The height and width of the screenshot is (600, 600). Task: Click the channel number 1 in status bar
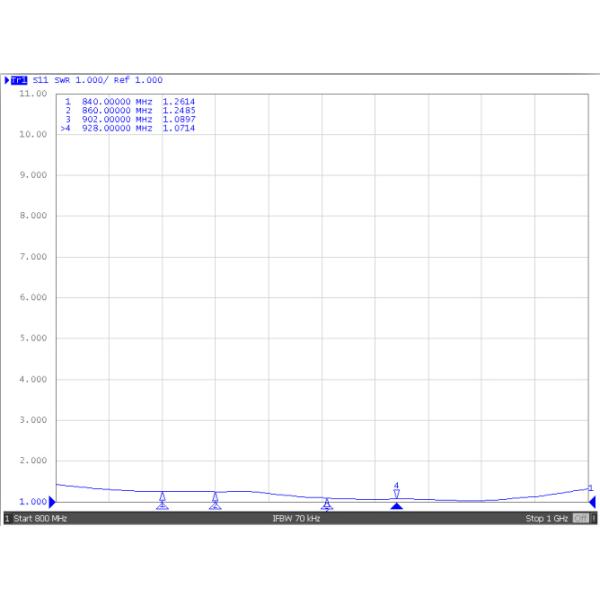pyautogui.click(x=7, y=518)
